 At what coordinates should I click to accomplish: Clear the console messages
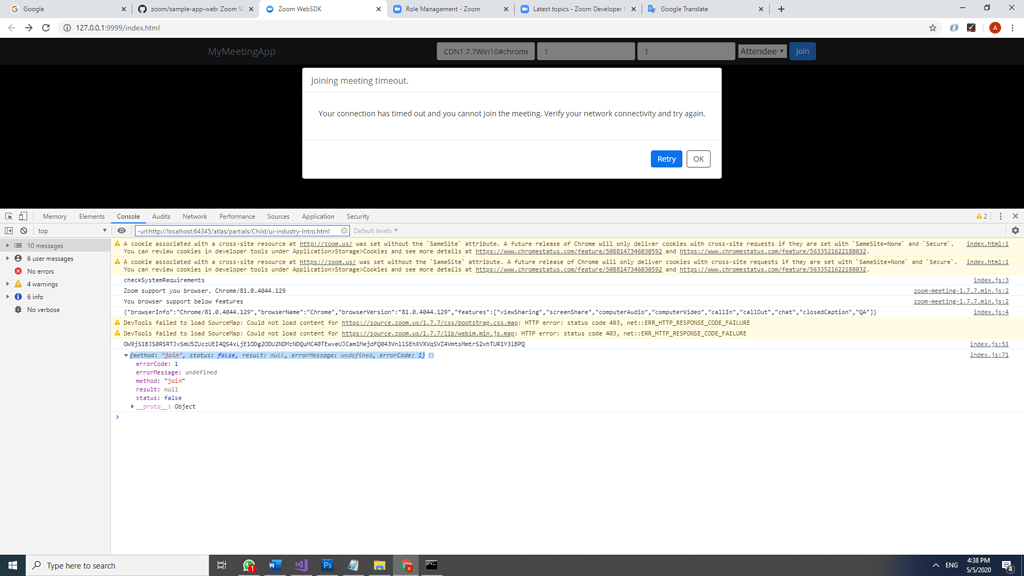coord(24,230)
